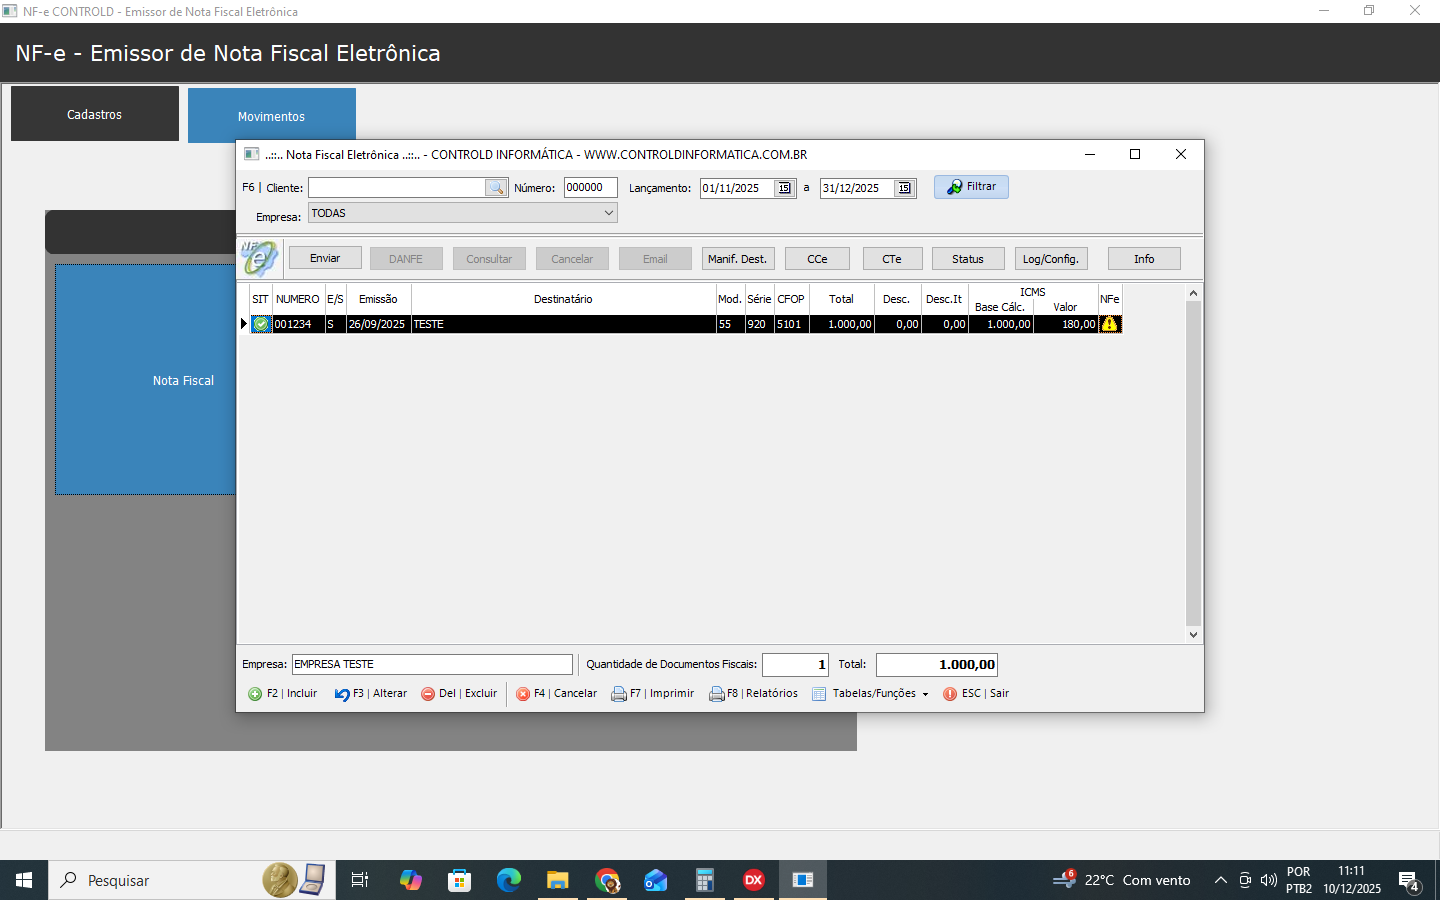The width and height of the screenshot is (1440, 900).
Task: Open the Tabelas/Funções dropdown menu
Action: point(871,694)
